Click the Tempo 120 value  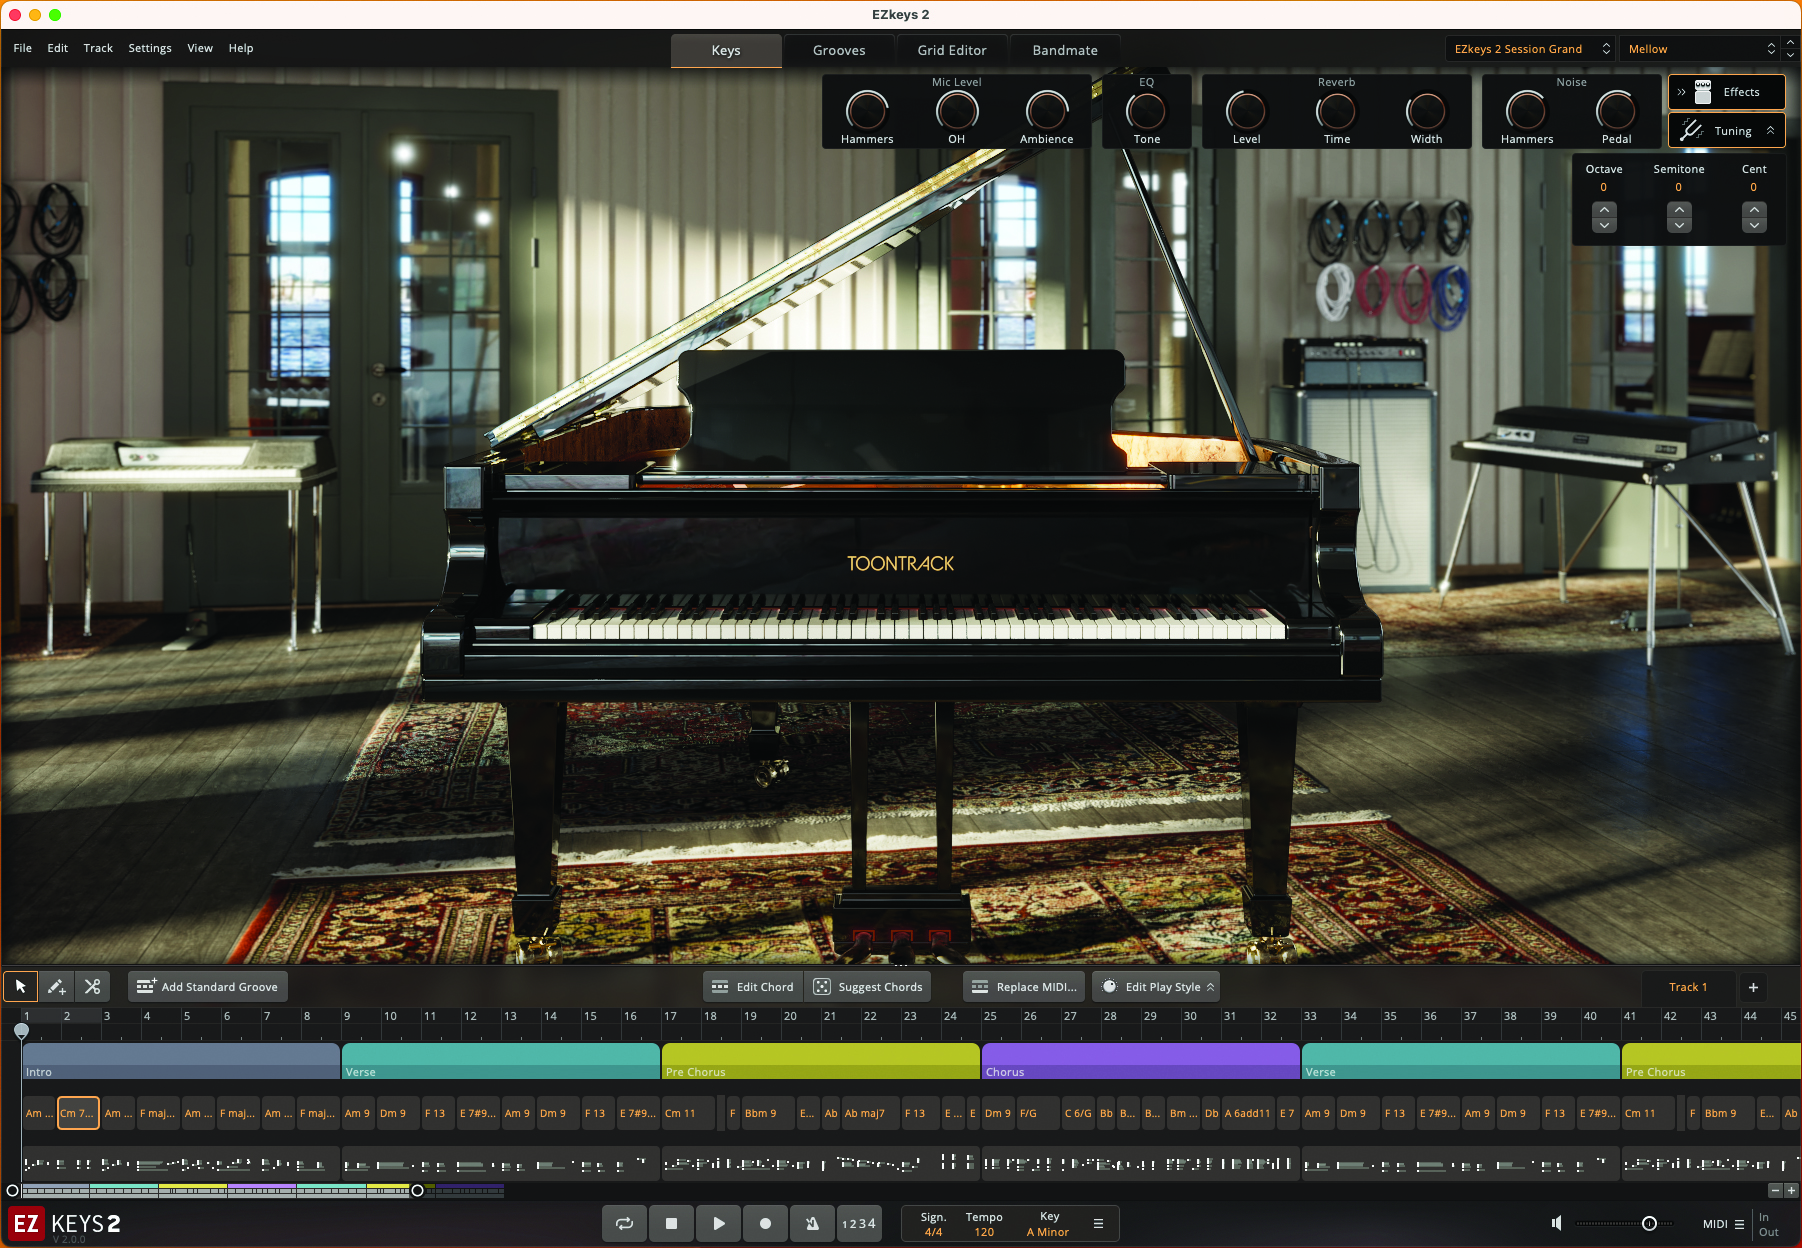(x=984, y=1232)
